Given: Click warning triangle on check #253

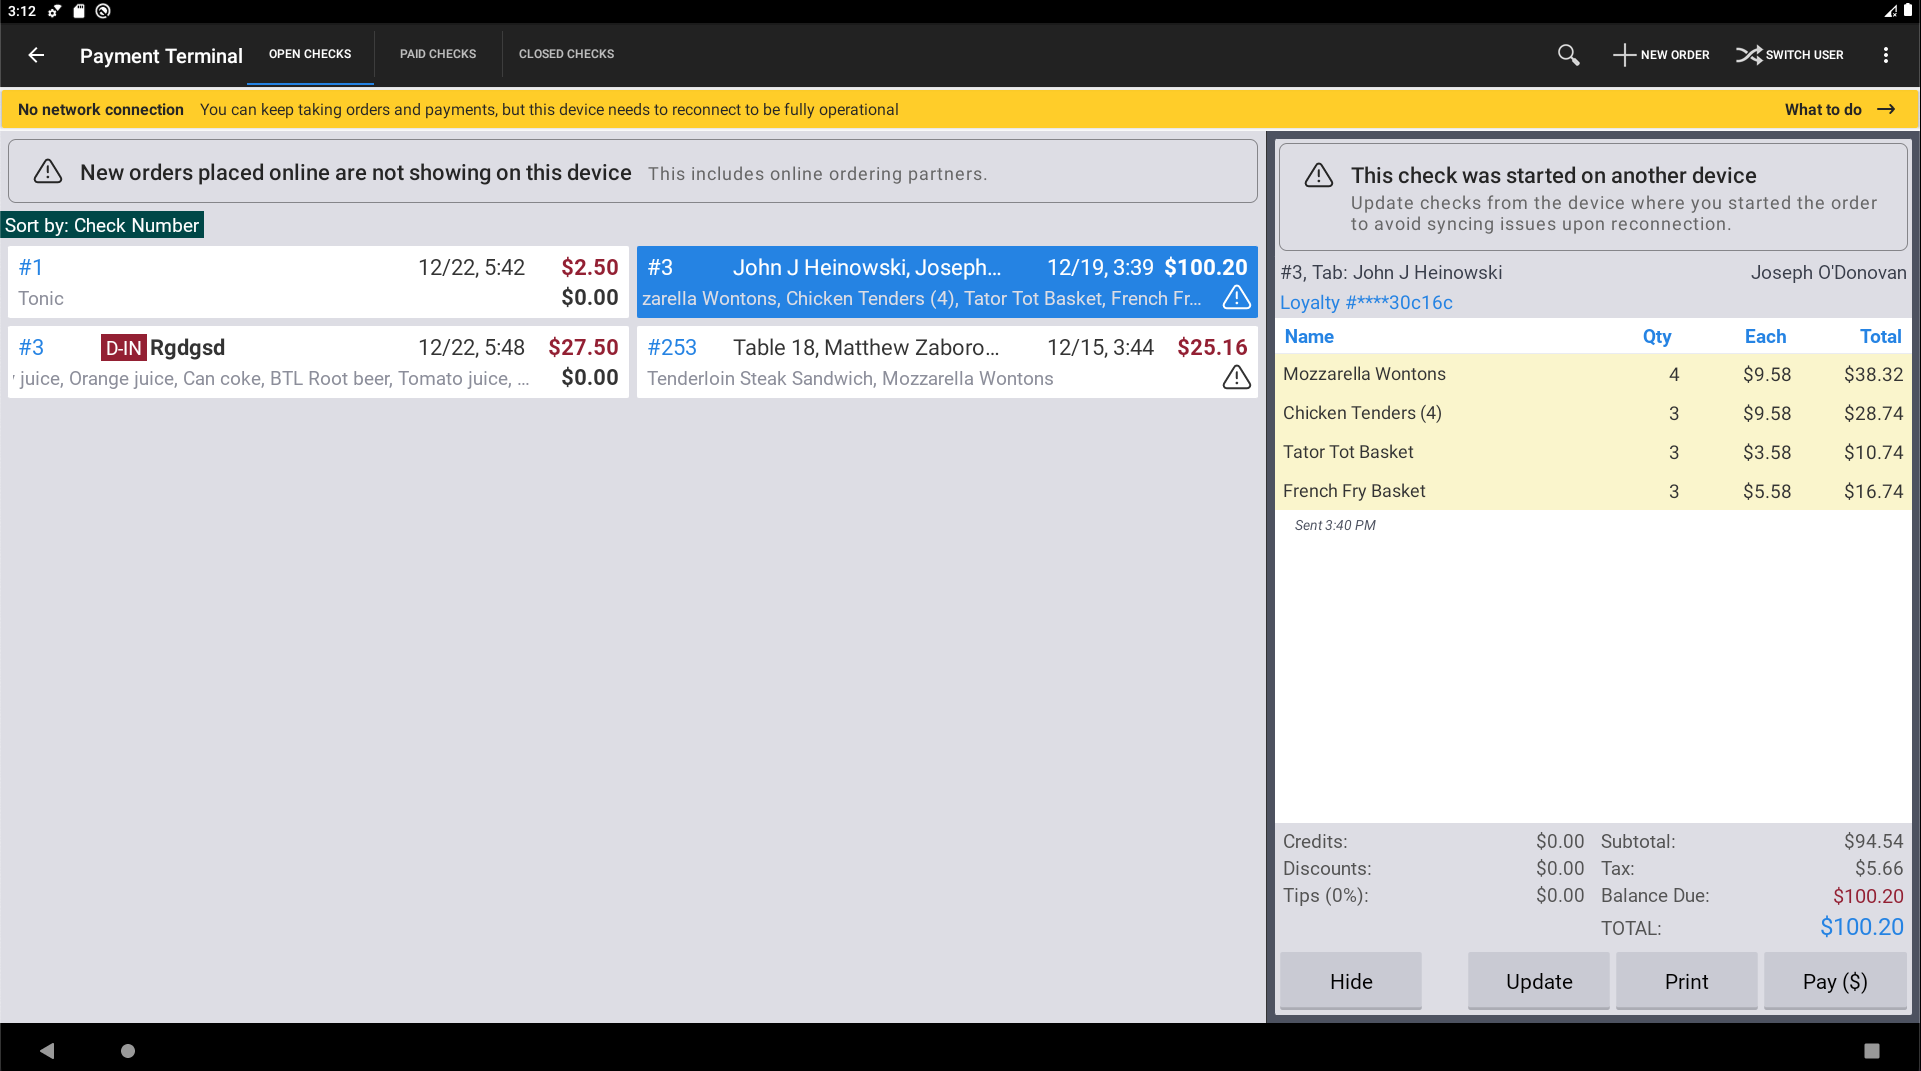Looking at the screenshot, I should pos(1236,378).
